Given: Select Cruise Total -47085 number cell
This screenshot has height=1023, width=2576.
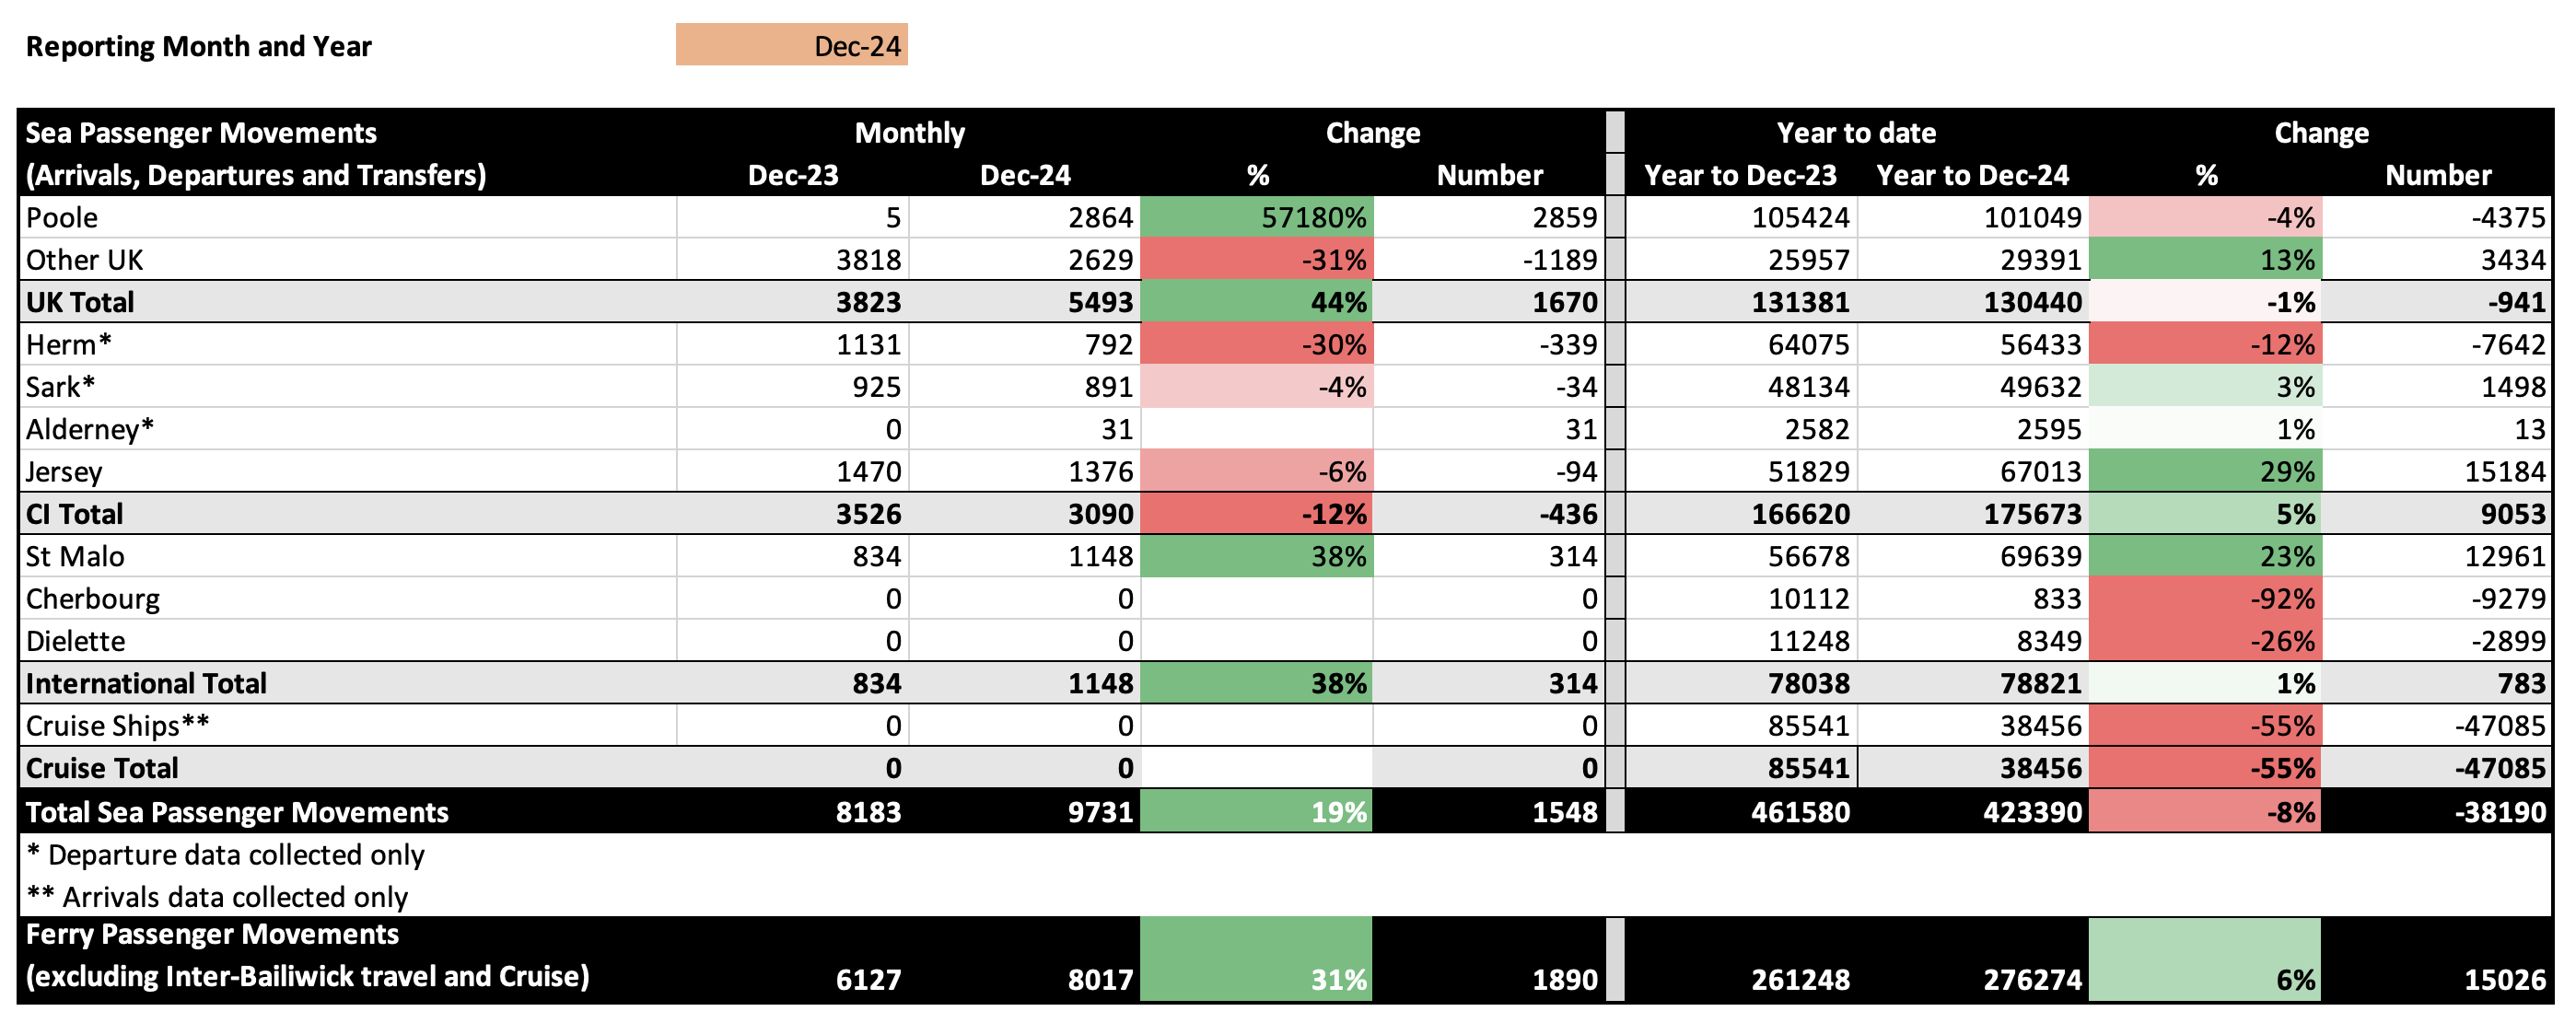Looking at the screenshot, I should (2499, 768).
